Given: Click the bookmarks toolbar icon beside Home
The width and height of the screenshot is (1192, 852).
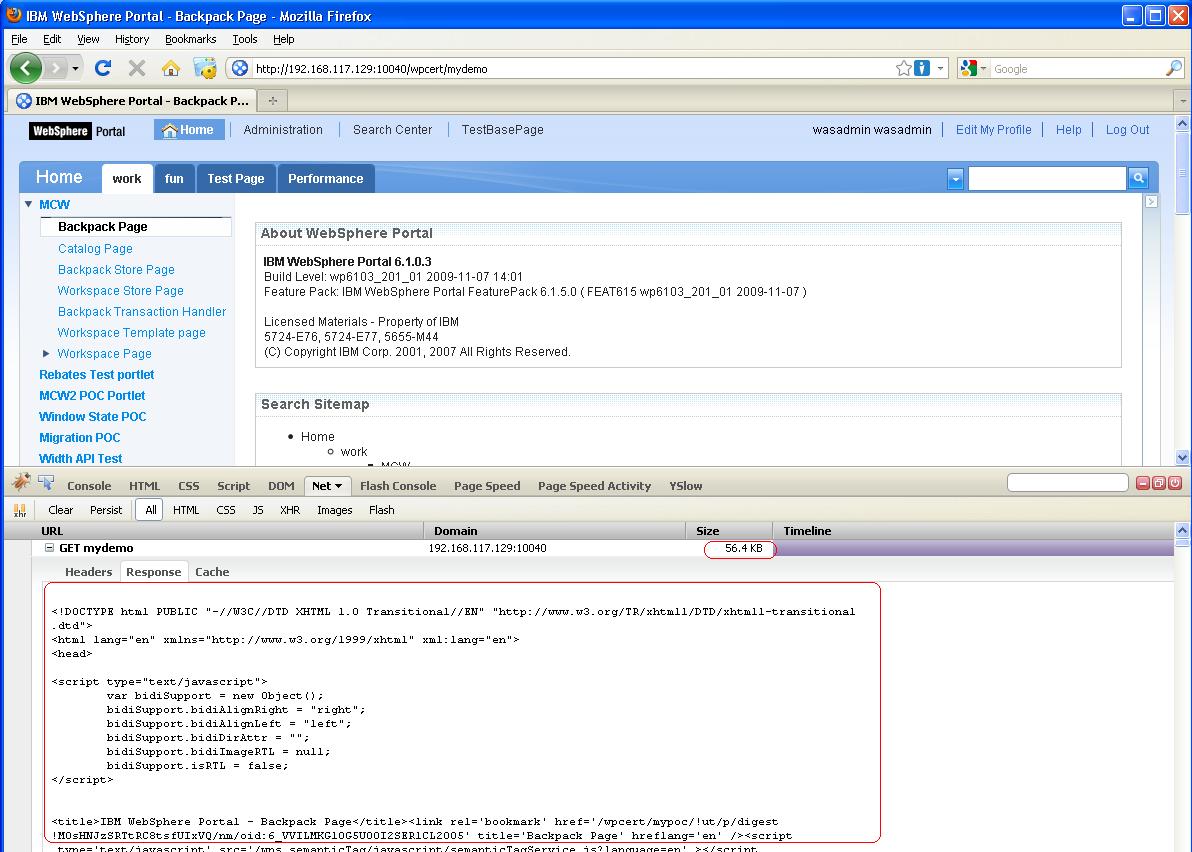Looking at the screenshot, I should (204, 68).
